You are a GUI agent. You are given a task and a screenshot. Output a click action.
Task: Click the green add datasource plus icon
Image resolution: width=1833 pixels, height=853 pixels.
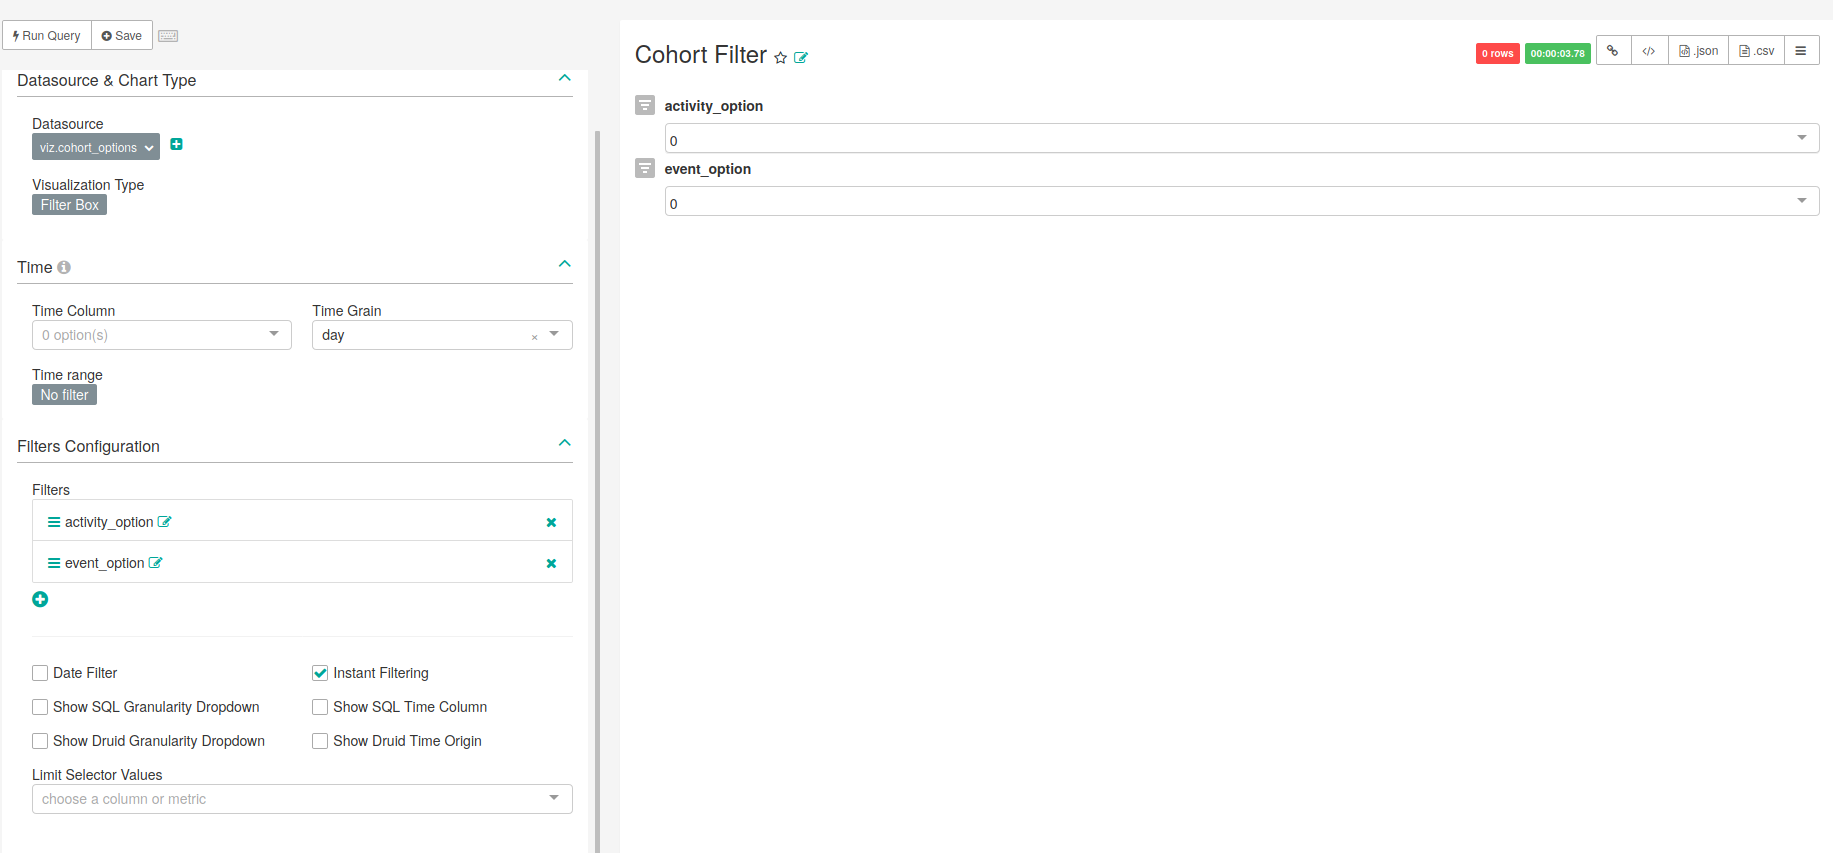176,144
